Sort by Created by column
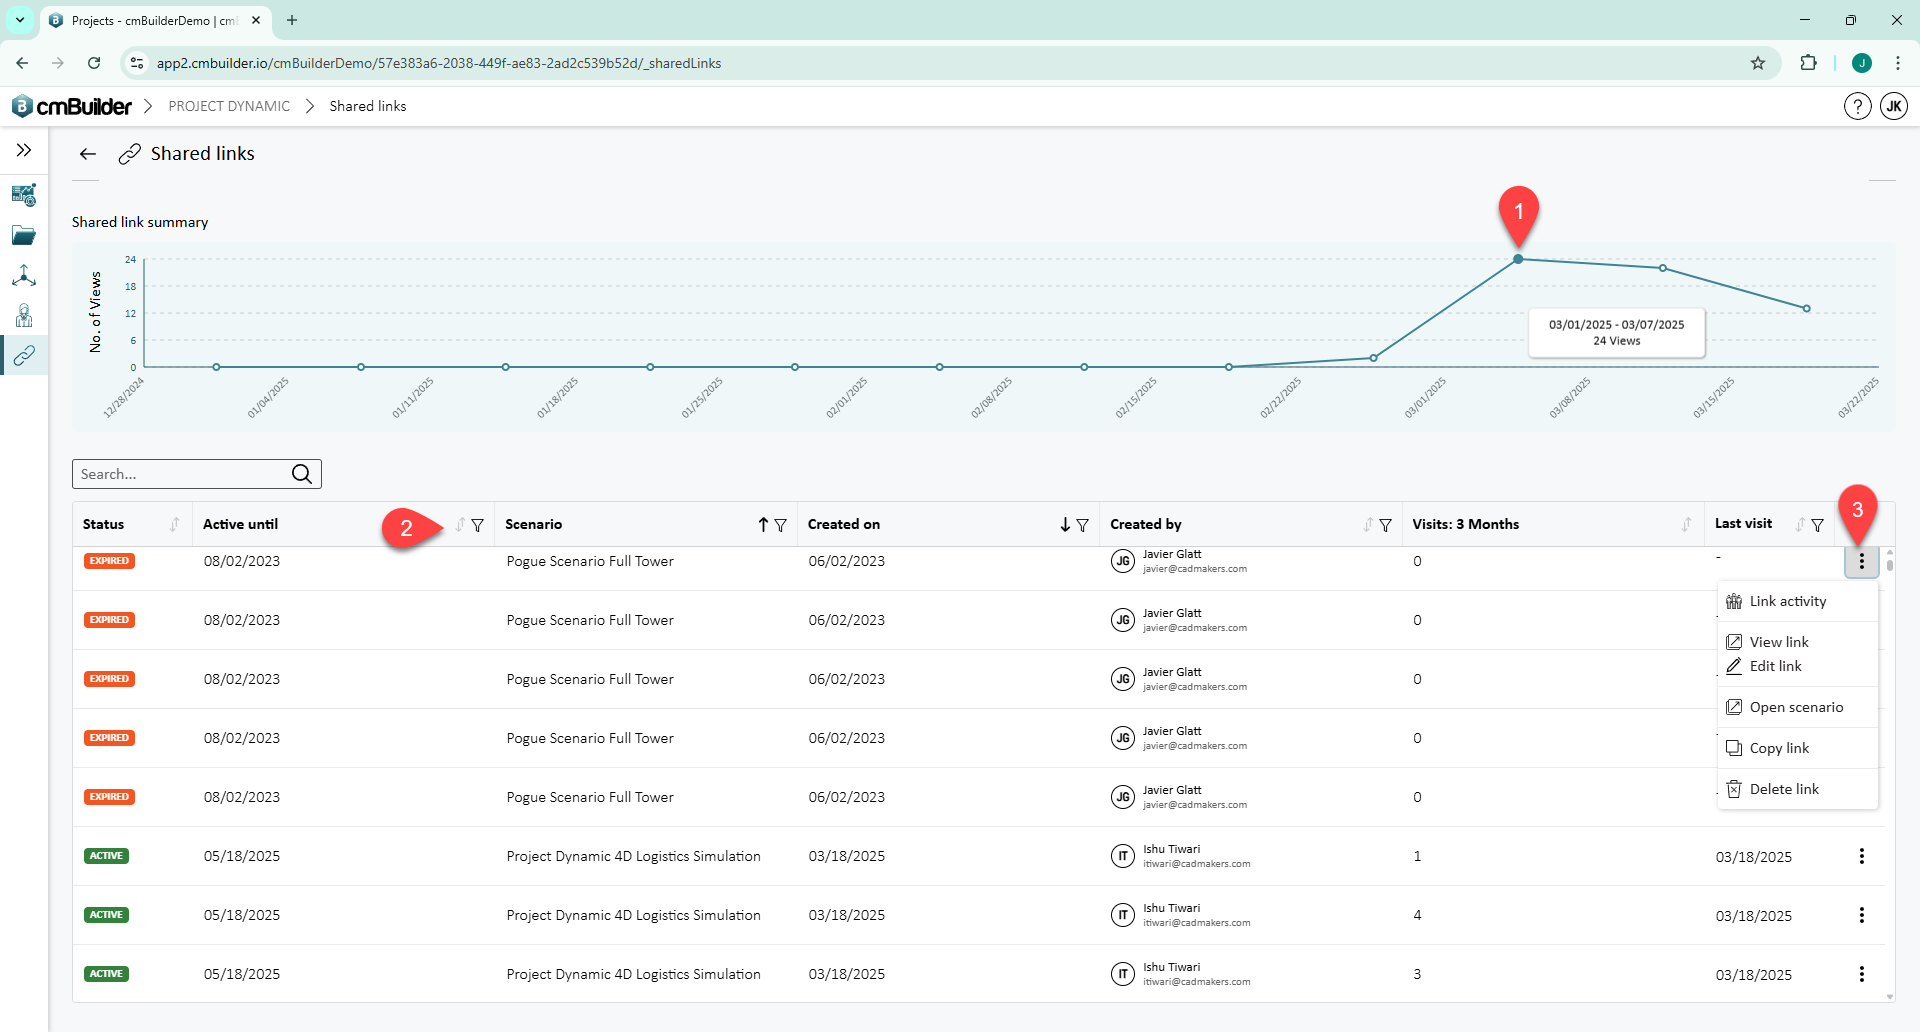 [1368, 524]
